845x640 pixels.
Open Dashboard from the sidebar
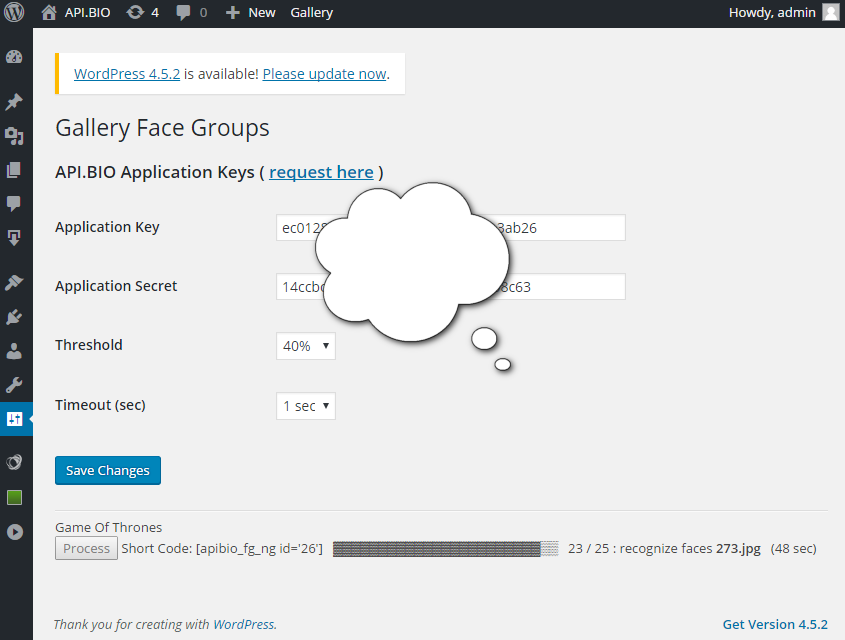click(x=14, y=57)
